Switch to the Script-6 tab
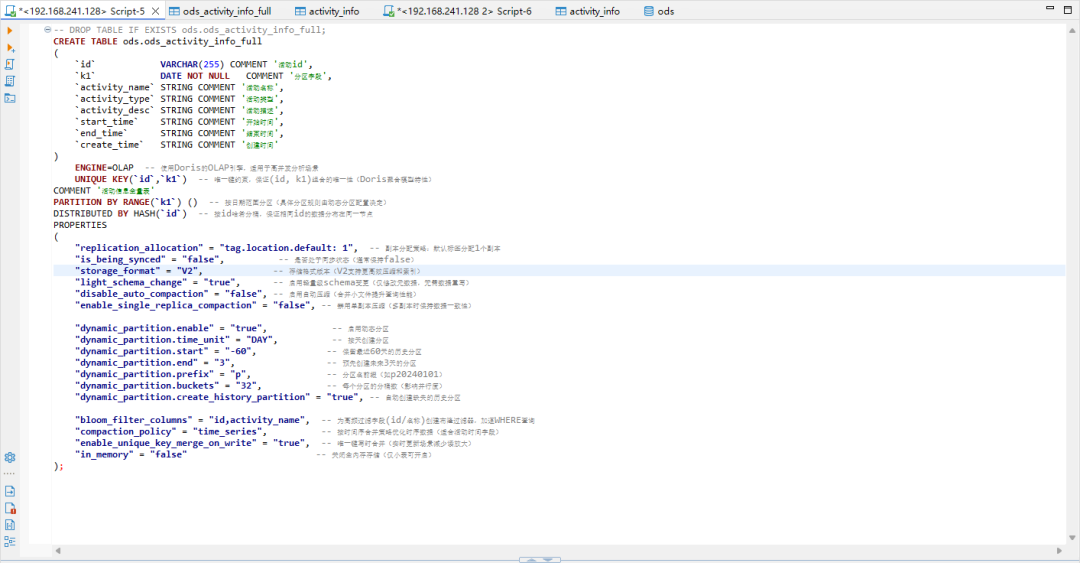 458,11
